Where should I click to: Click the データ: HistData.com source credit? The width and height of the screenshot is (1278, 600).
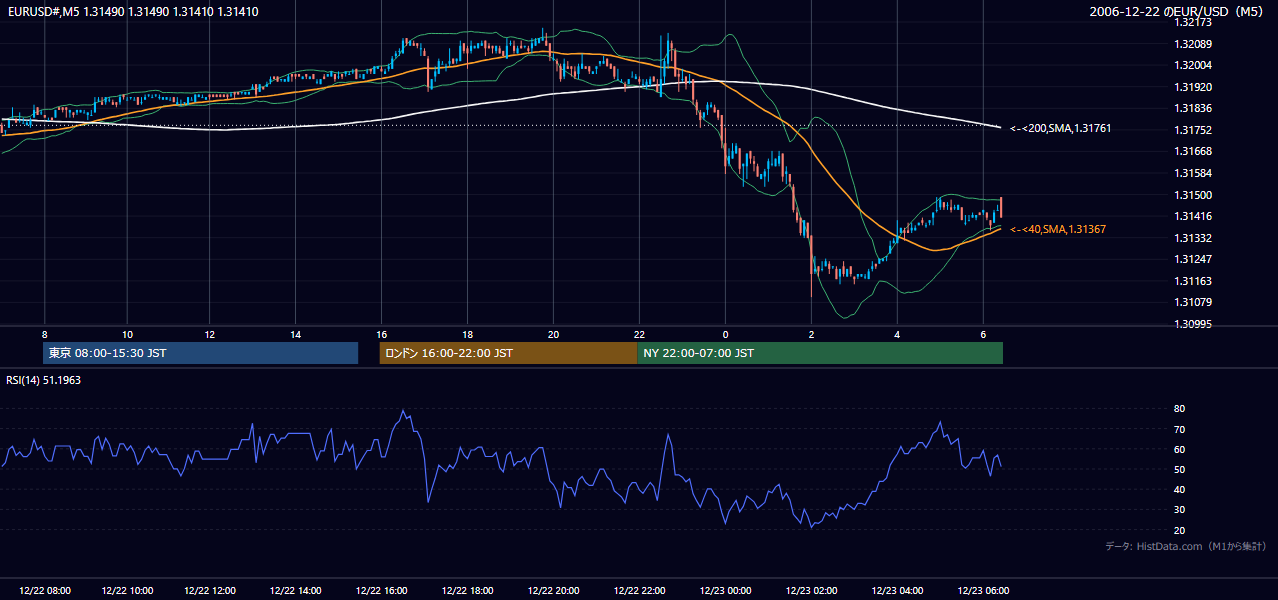[x=1186, y=546]
